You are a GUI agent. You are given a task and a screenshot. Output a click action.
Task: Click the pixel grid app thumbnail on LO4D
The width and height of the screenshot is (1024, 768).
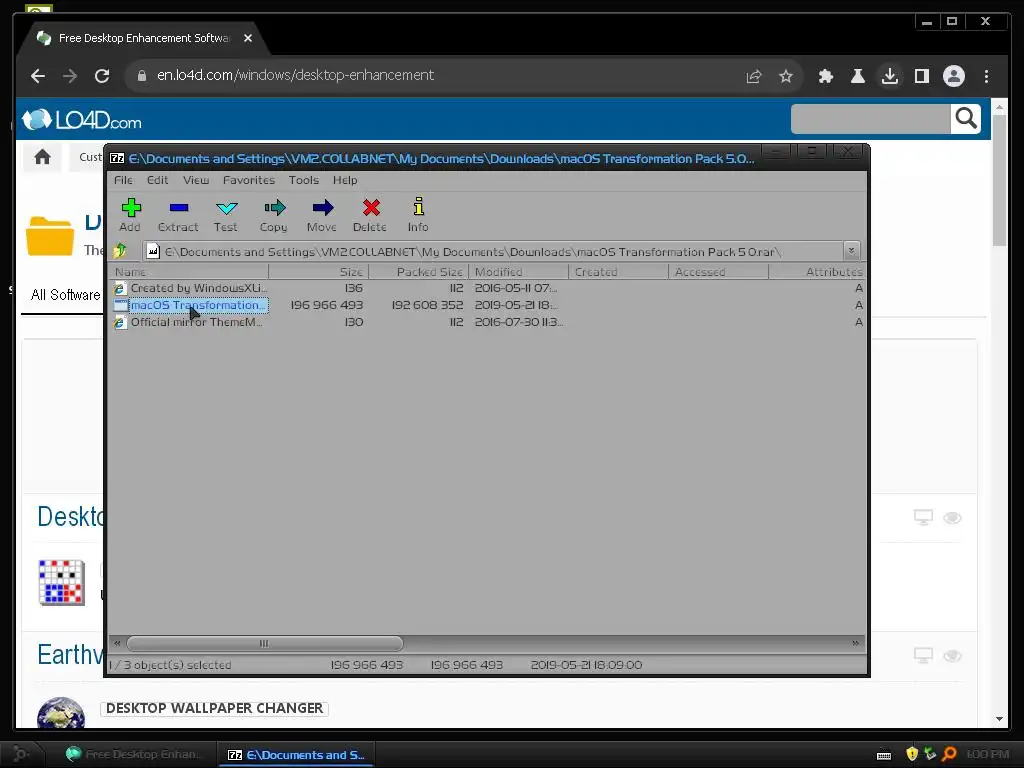(x=61, y=582)
